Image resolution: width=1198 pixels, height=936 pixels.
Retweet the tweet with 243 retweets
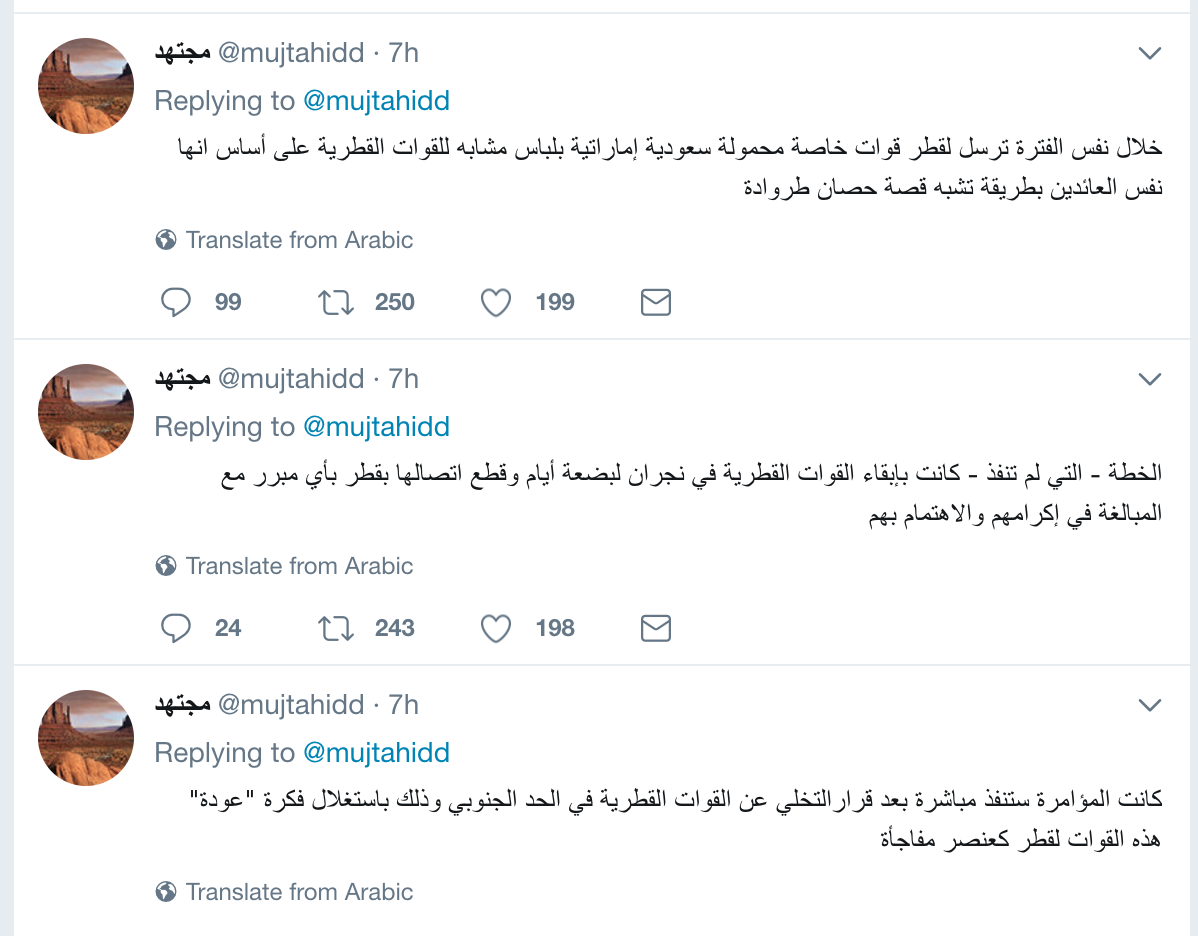(x=336, y=628)
